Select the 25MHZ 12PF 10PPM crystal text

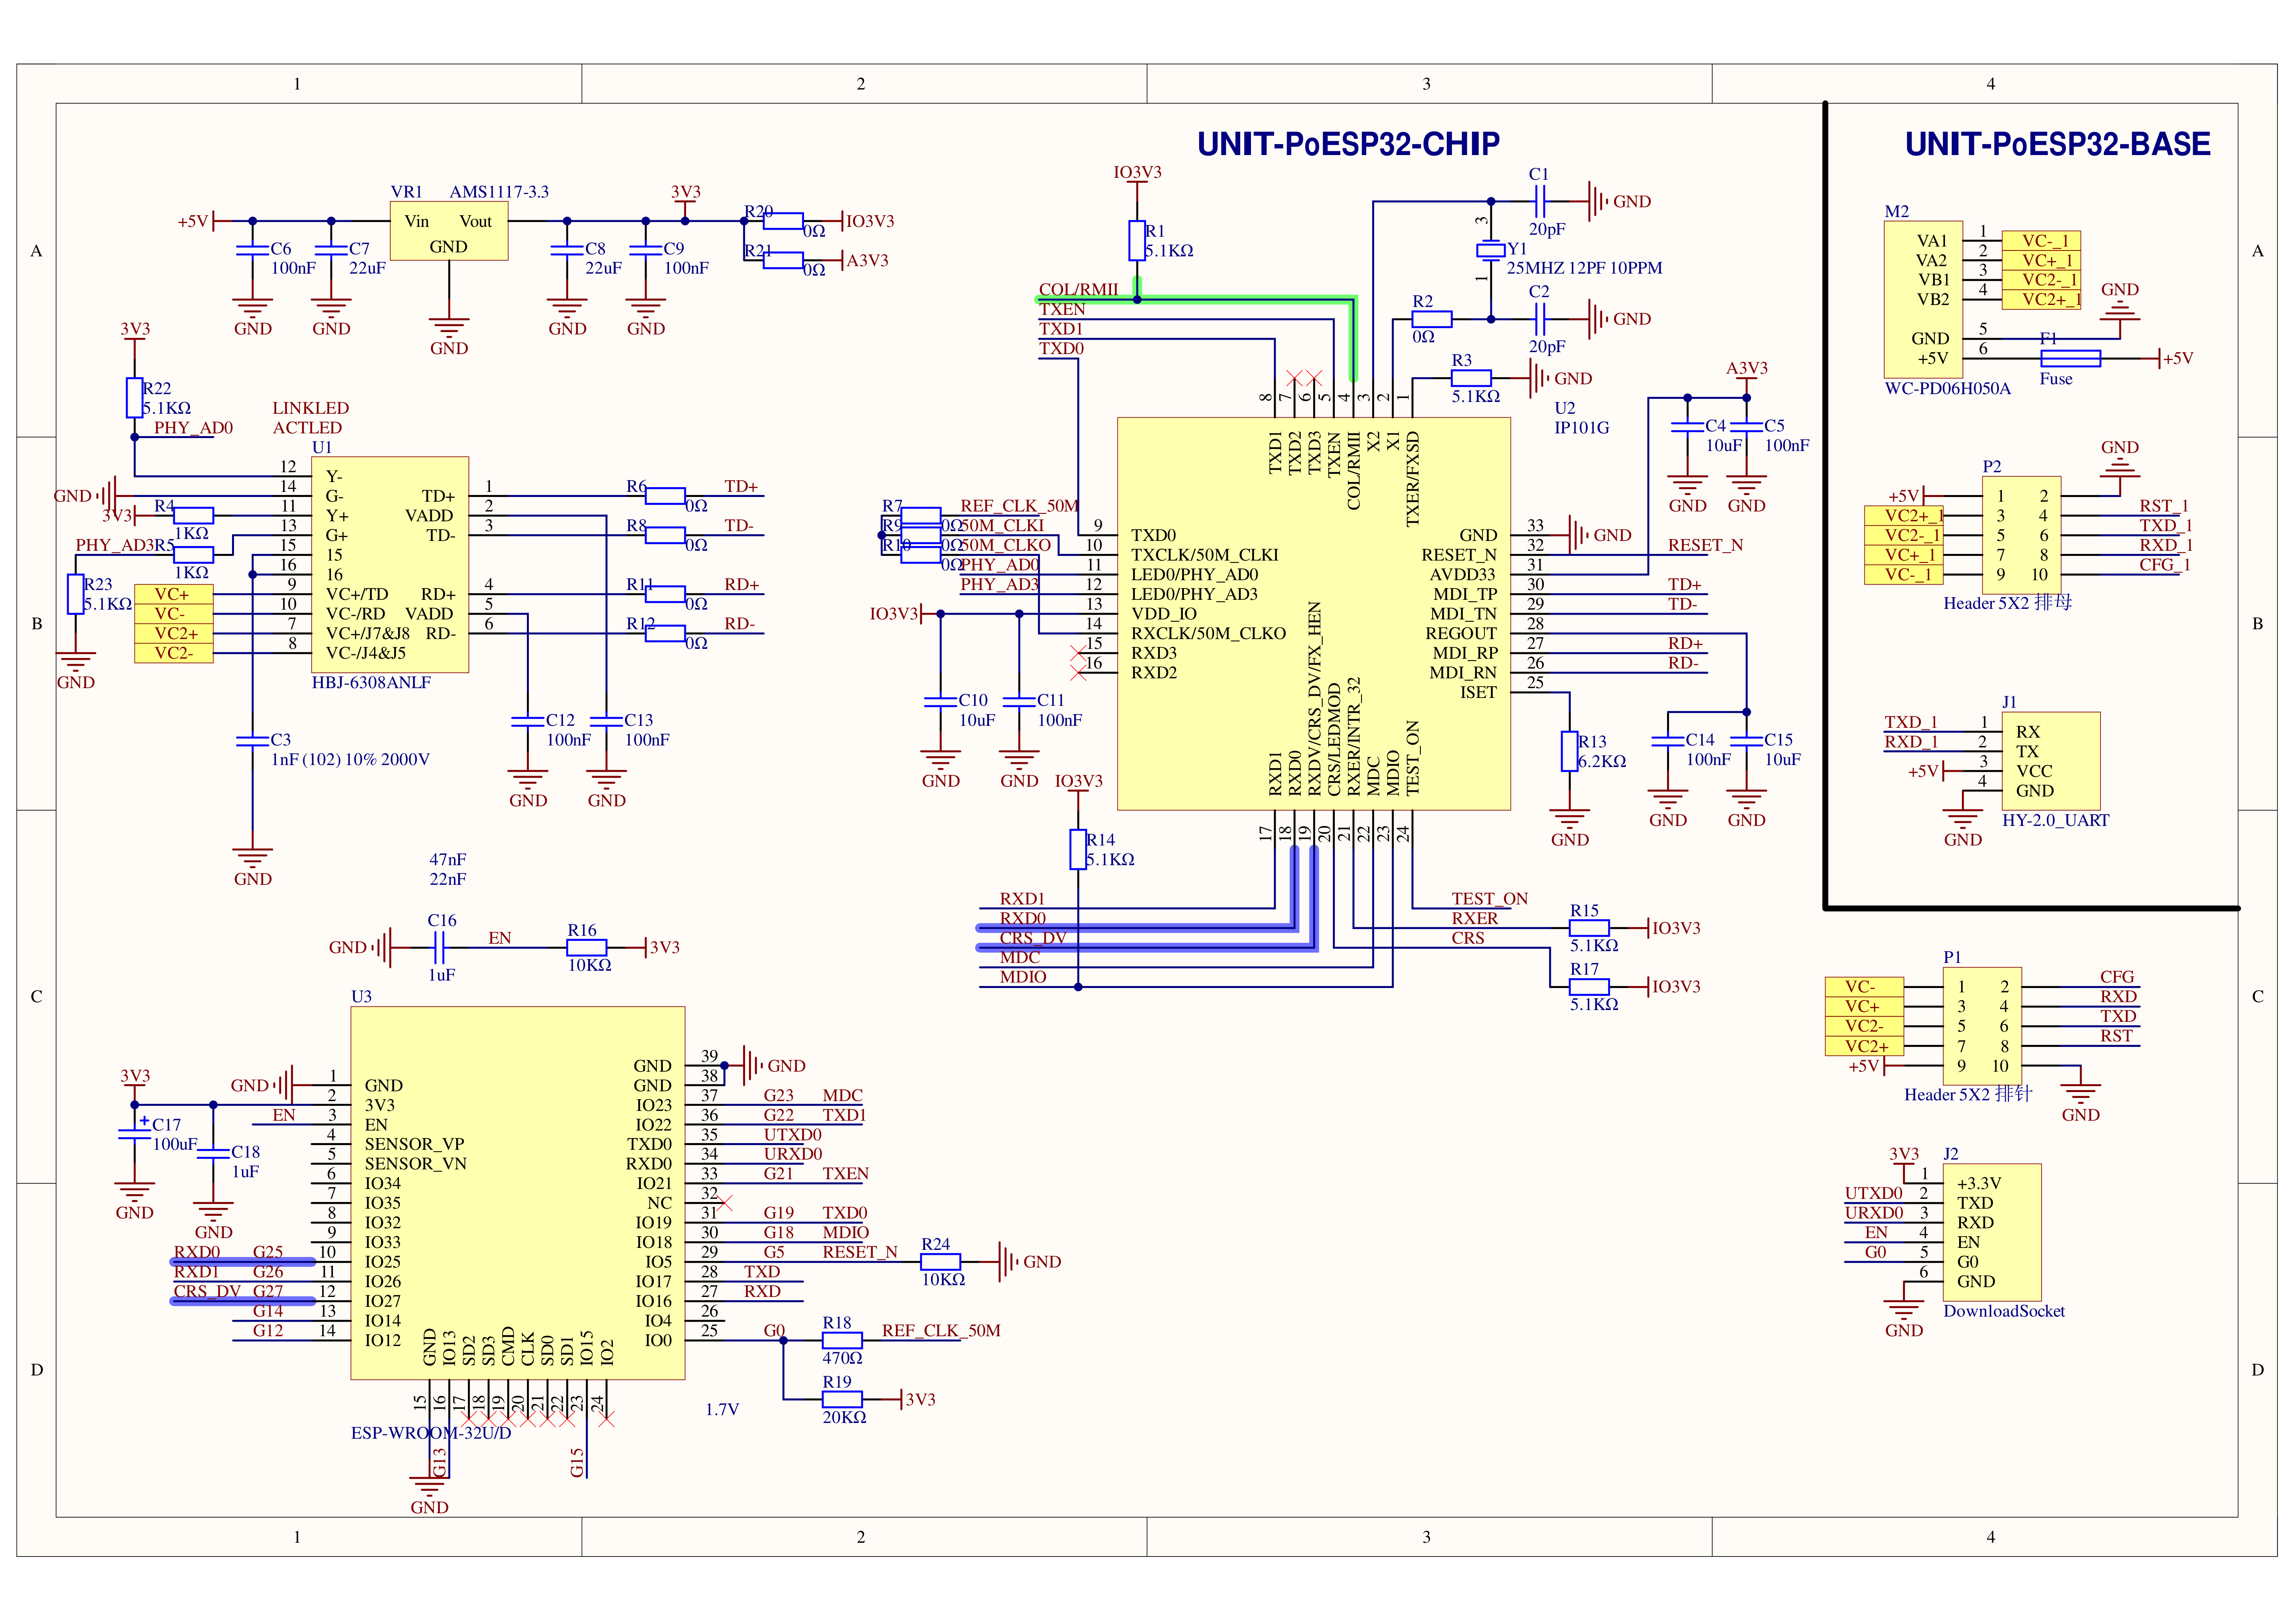(1584, 268)
